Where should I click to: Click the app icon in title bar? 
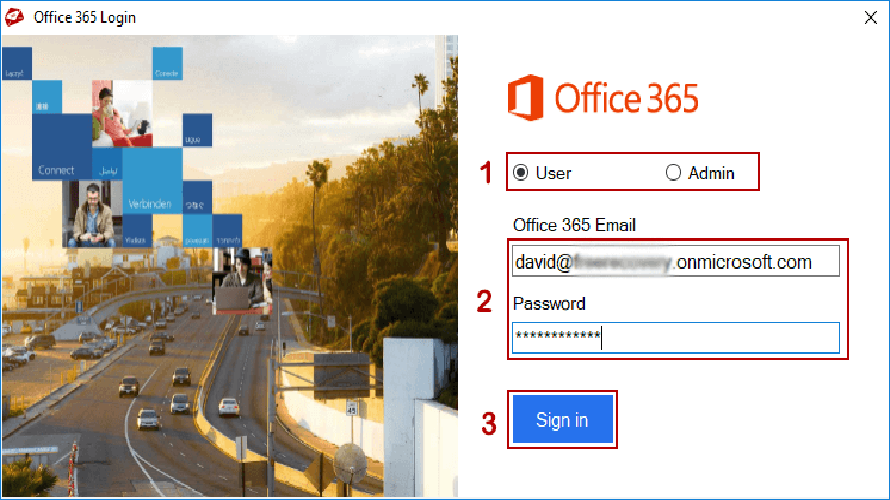tap(15, 18)
